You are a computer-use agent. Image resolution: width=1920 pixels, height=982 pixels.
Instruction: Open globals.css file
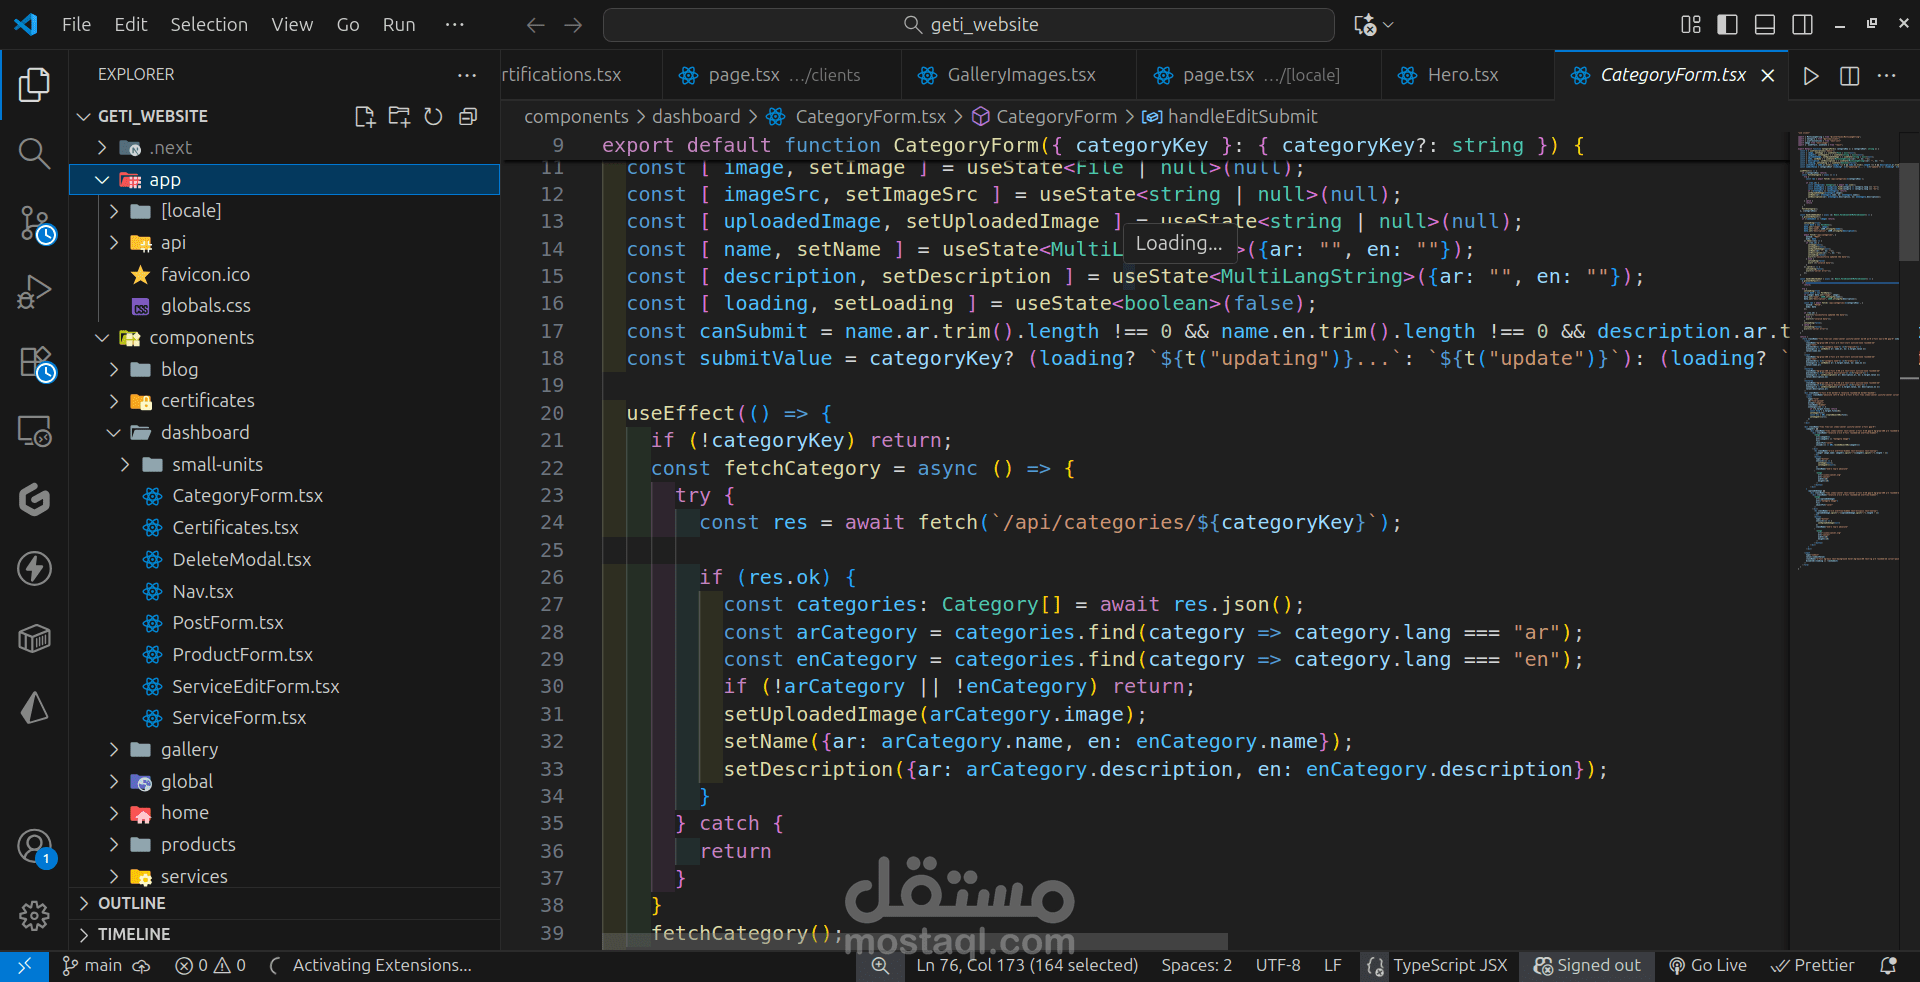[205, 306]
